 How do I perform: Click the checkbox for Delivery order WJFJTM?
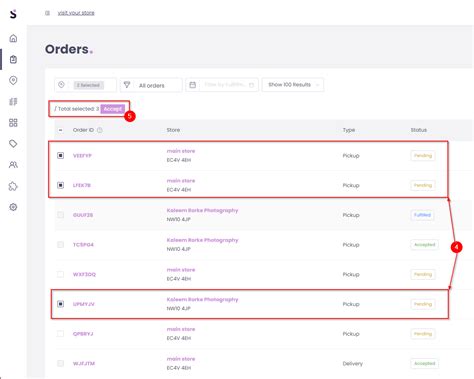click(60, 363)
